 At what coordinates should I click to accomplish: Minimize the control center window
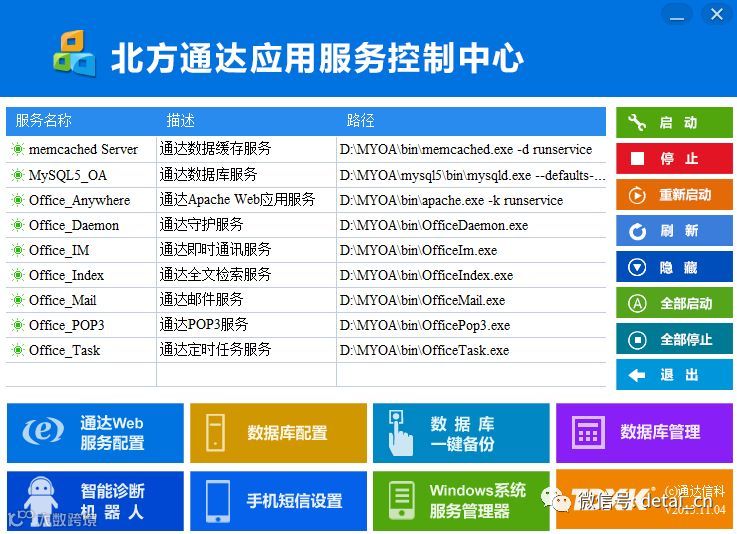[x=677, y=14]
